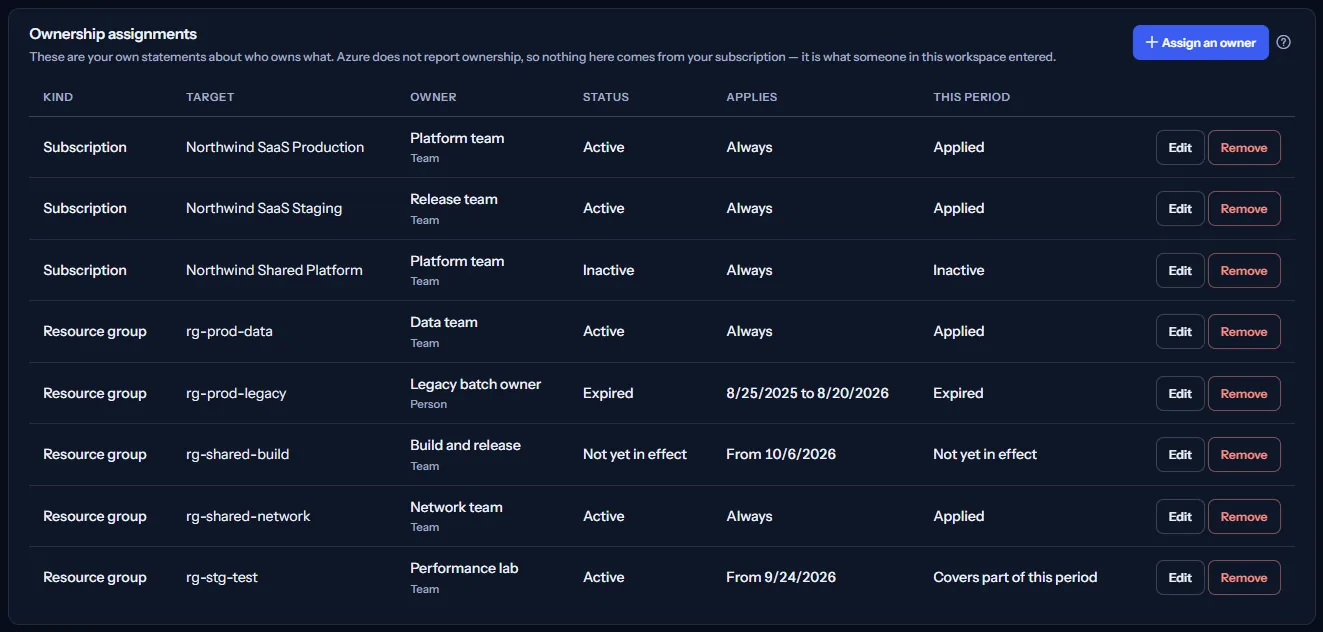Click the KIND column header
The height and width of the screenshot is (632, 1323).
pos(58,97)
